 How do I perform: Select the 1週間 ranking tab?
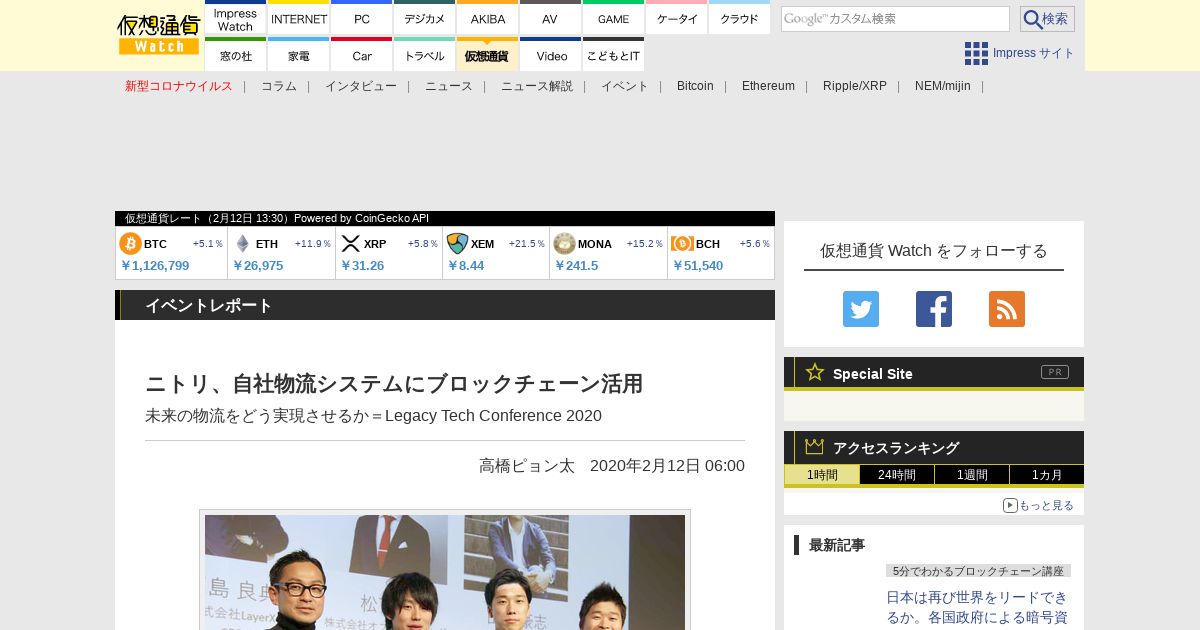pyautogui.click(x=972, y=475)
